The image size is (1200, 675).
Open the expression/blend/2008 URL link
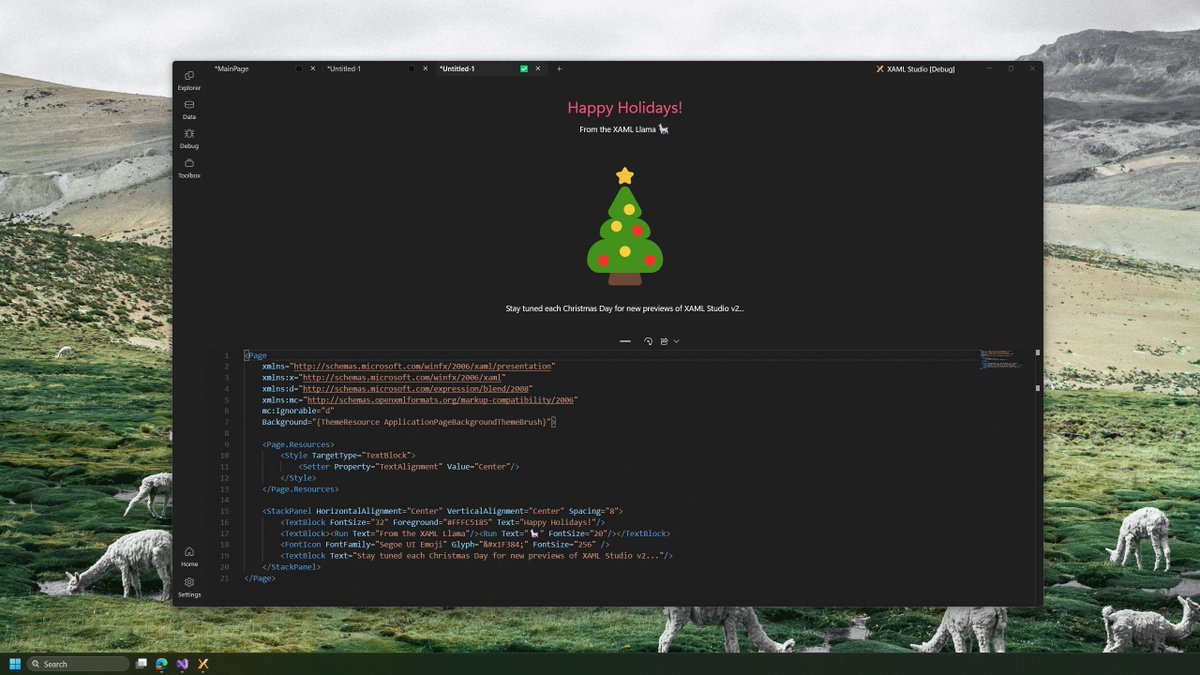pos(417,389)
